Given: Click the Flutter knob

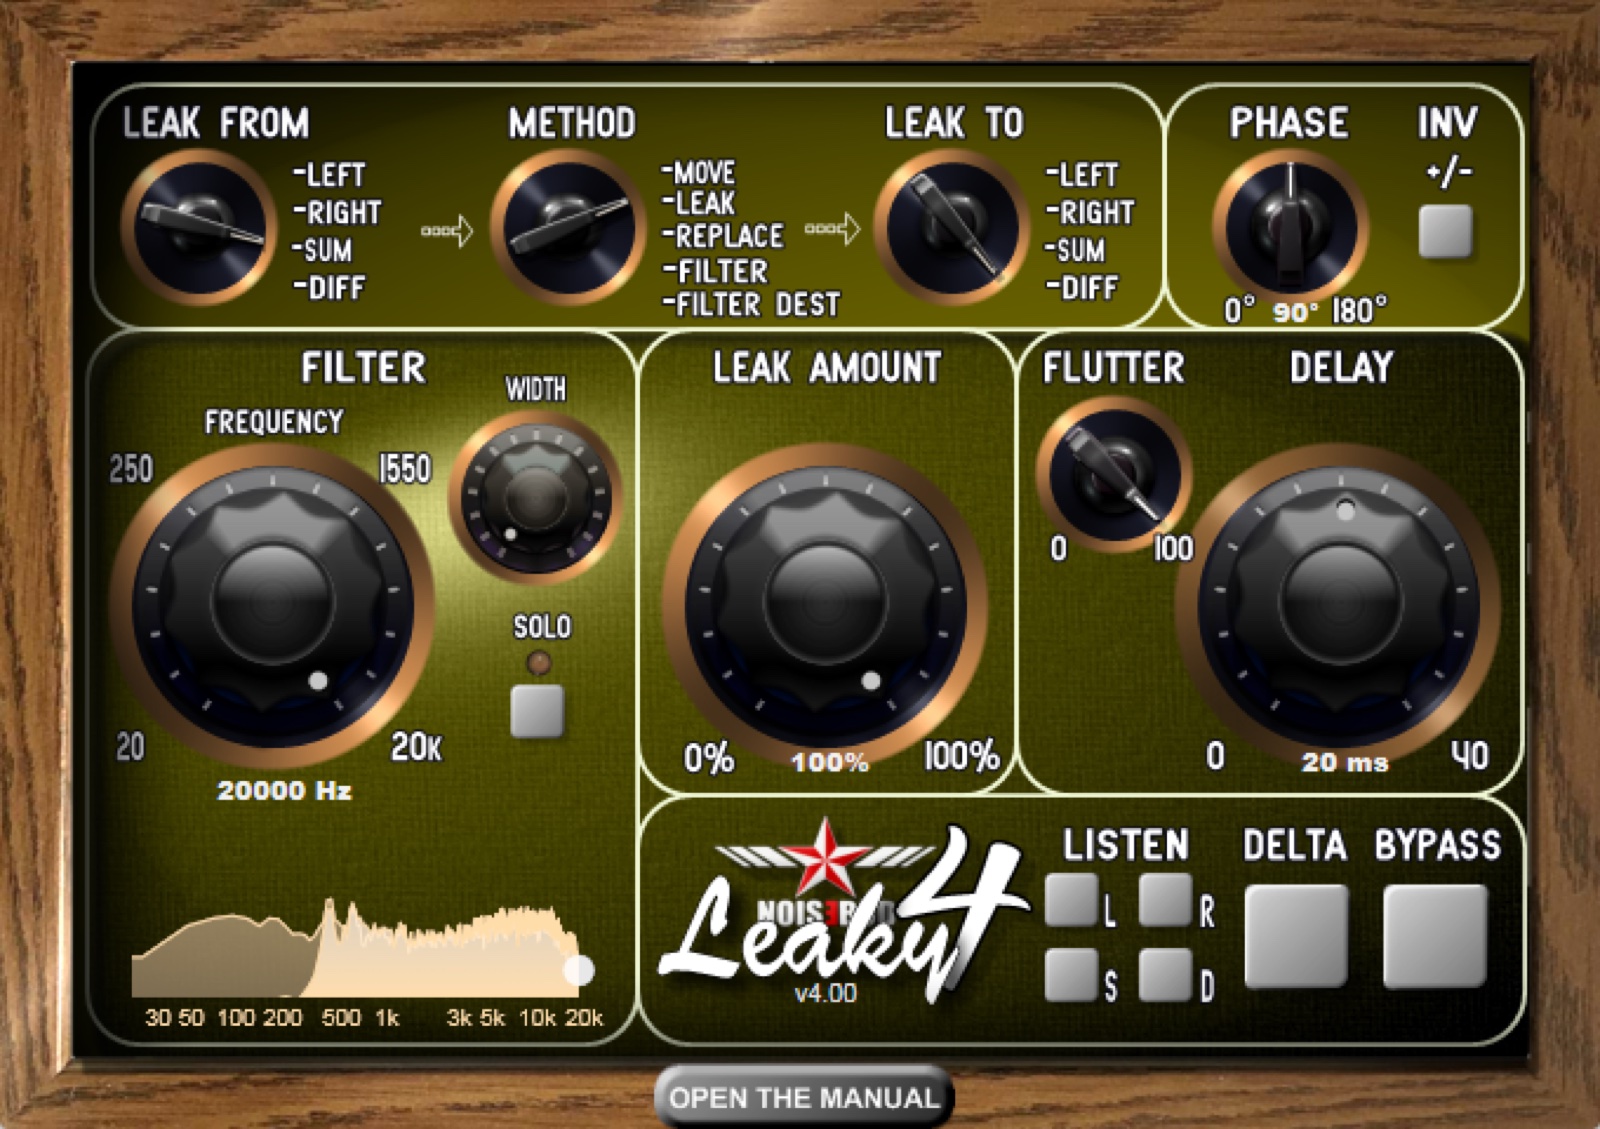Looking at the screenshot, I should [1114, 474].
